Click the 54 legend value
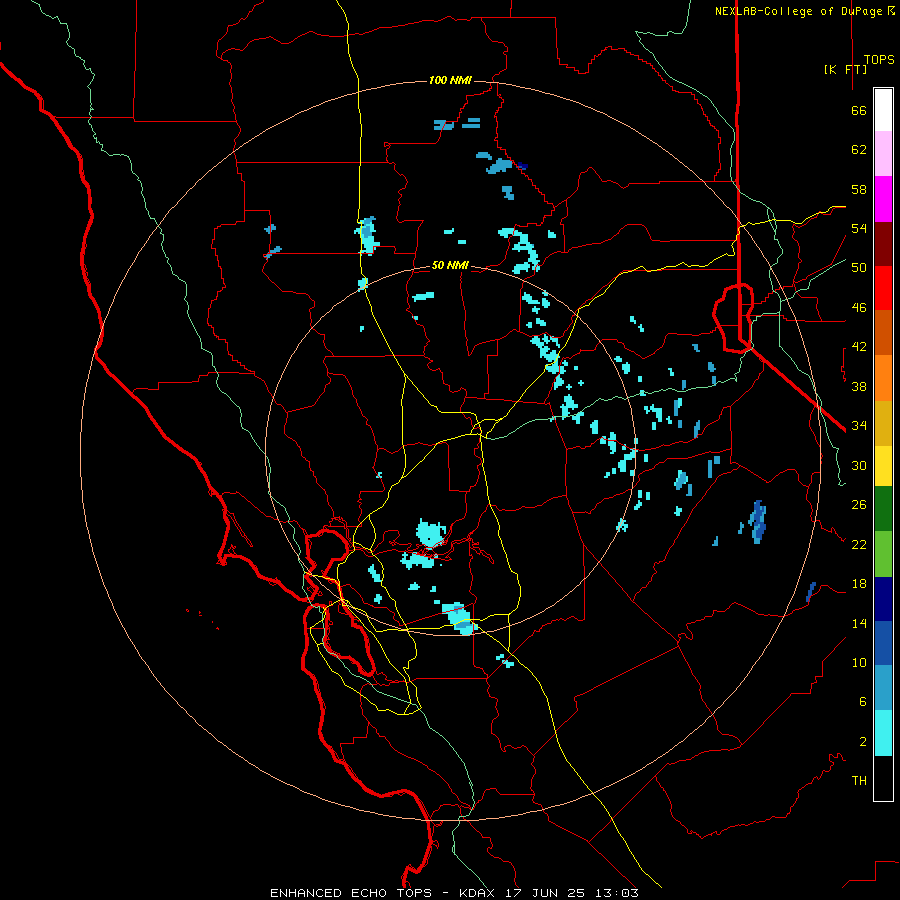Image resolution: width=900 pixels, height=900 pixels. (859, 228)
